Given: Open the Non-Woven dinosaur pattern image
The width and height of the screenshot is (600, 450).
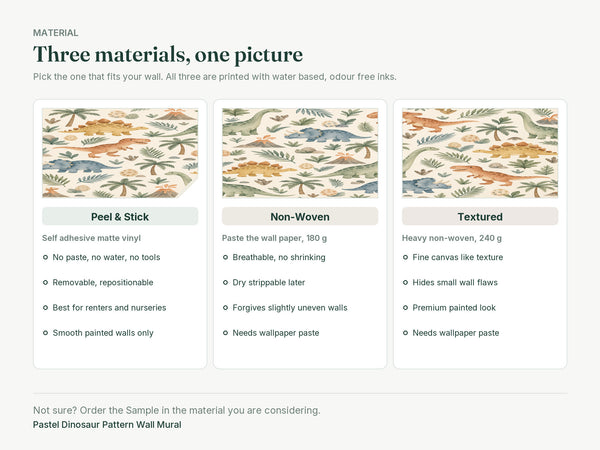Looking at the screenshot, I should pos(300,153).
